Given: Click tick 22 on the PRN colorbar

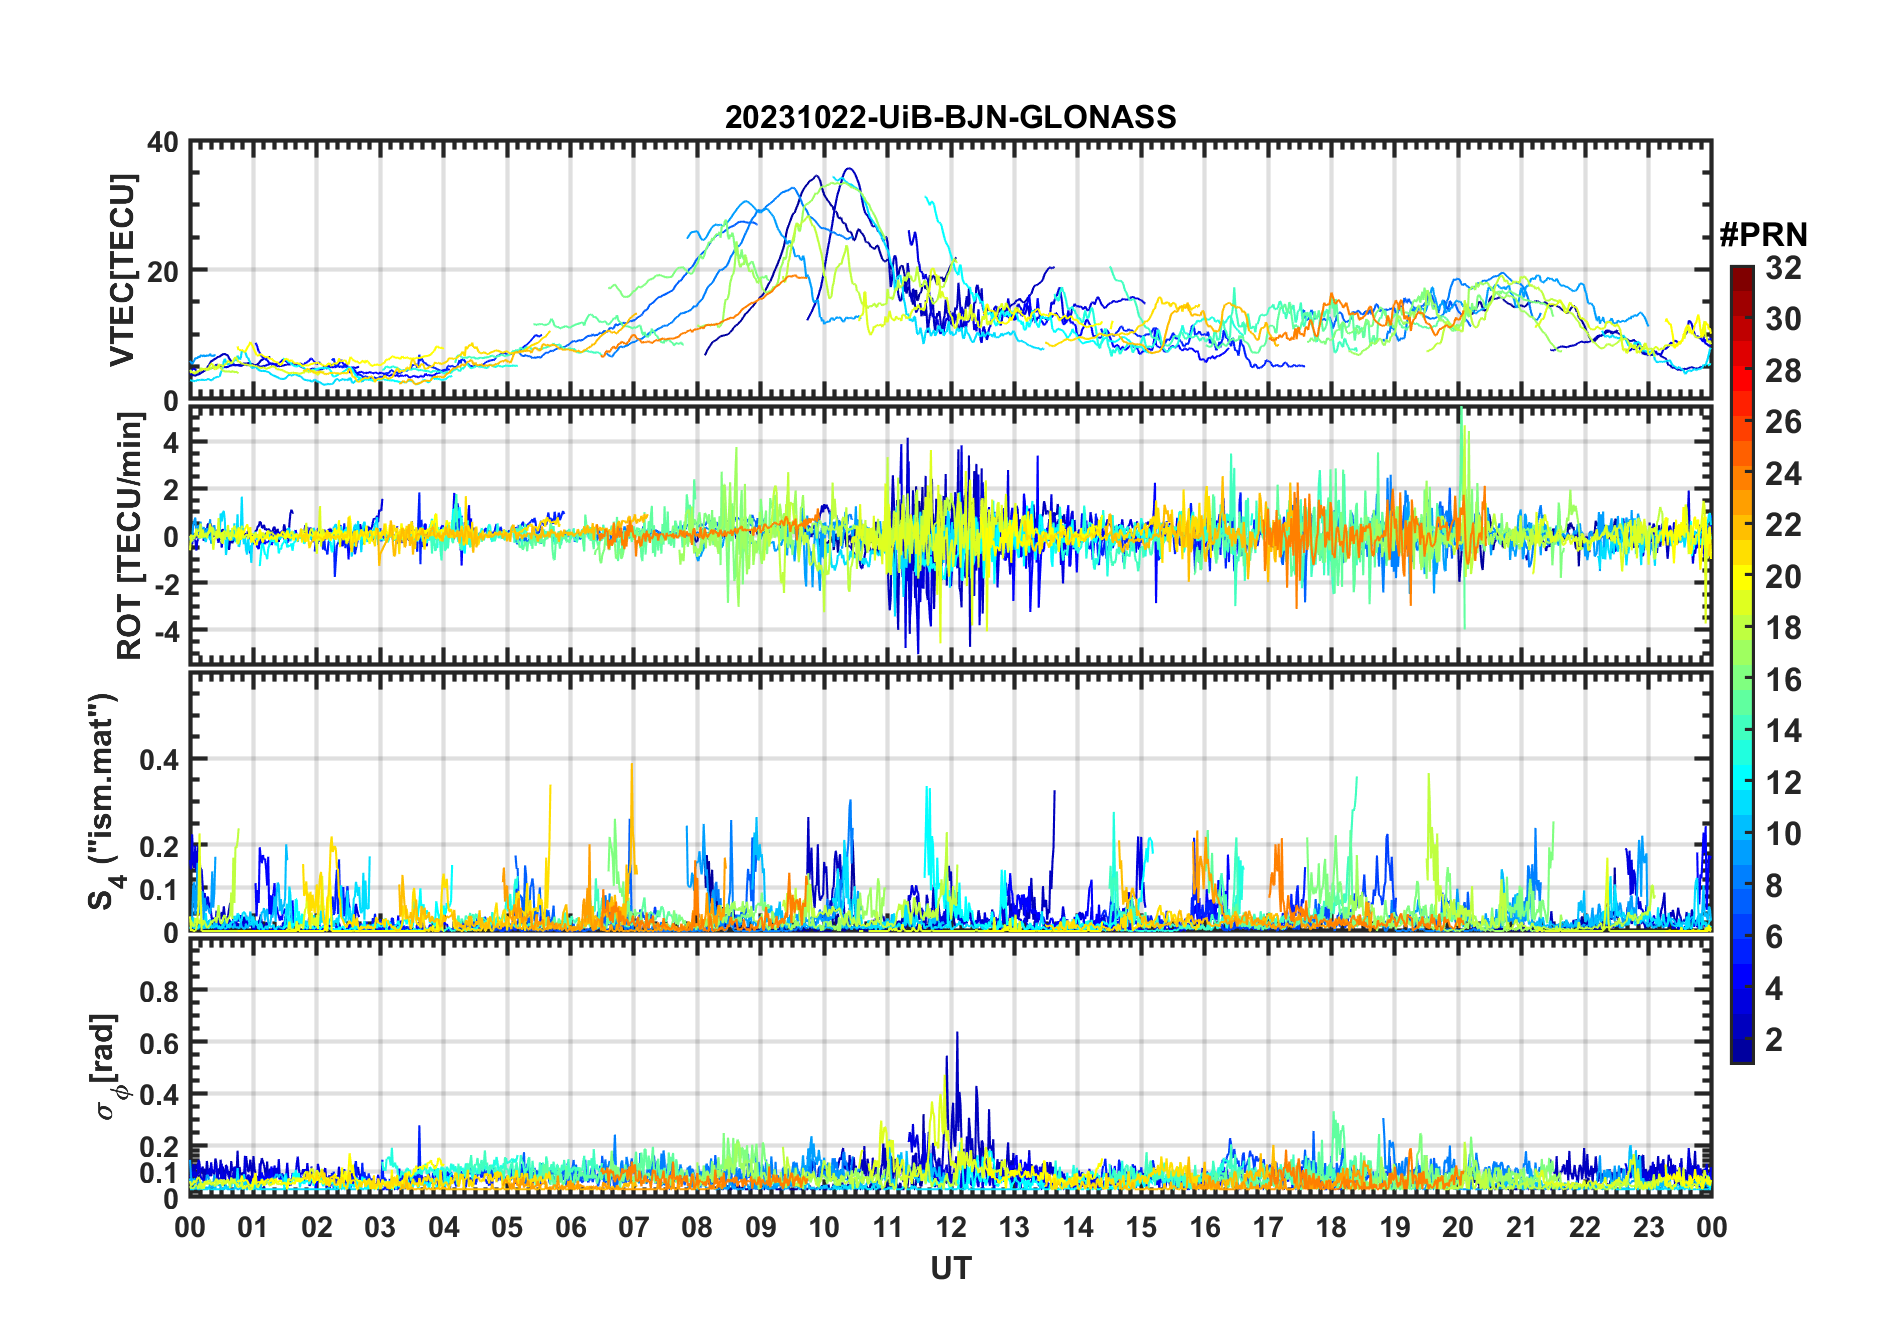Looking at the screenshot, I should click(x=1783, y=525).
